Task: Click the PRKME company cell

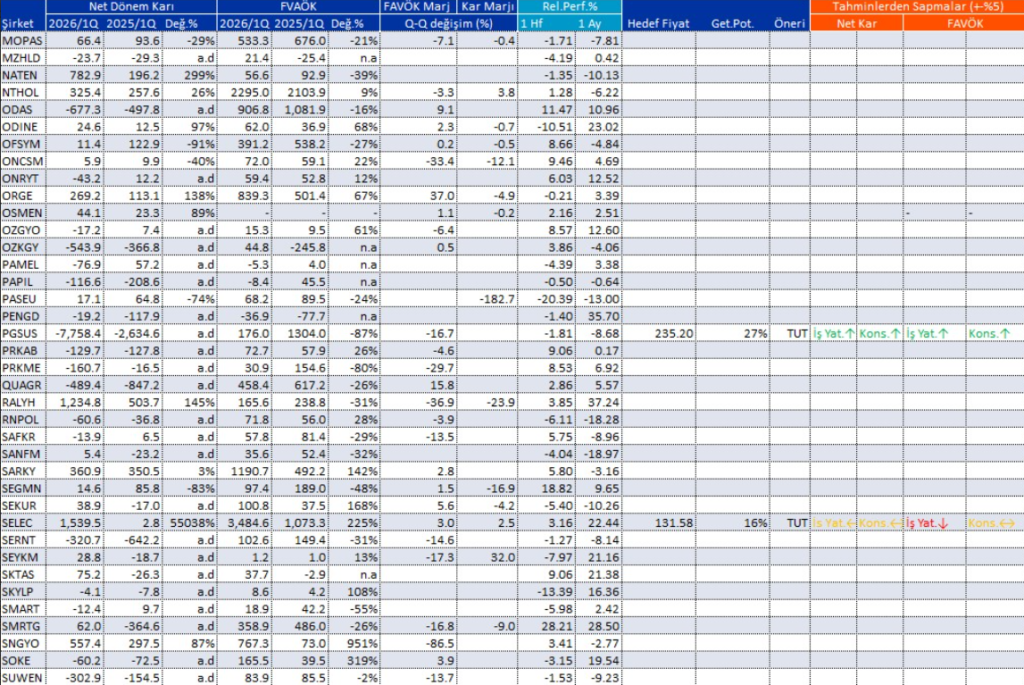Action: point(22,368)
